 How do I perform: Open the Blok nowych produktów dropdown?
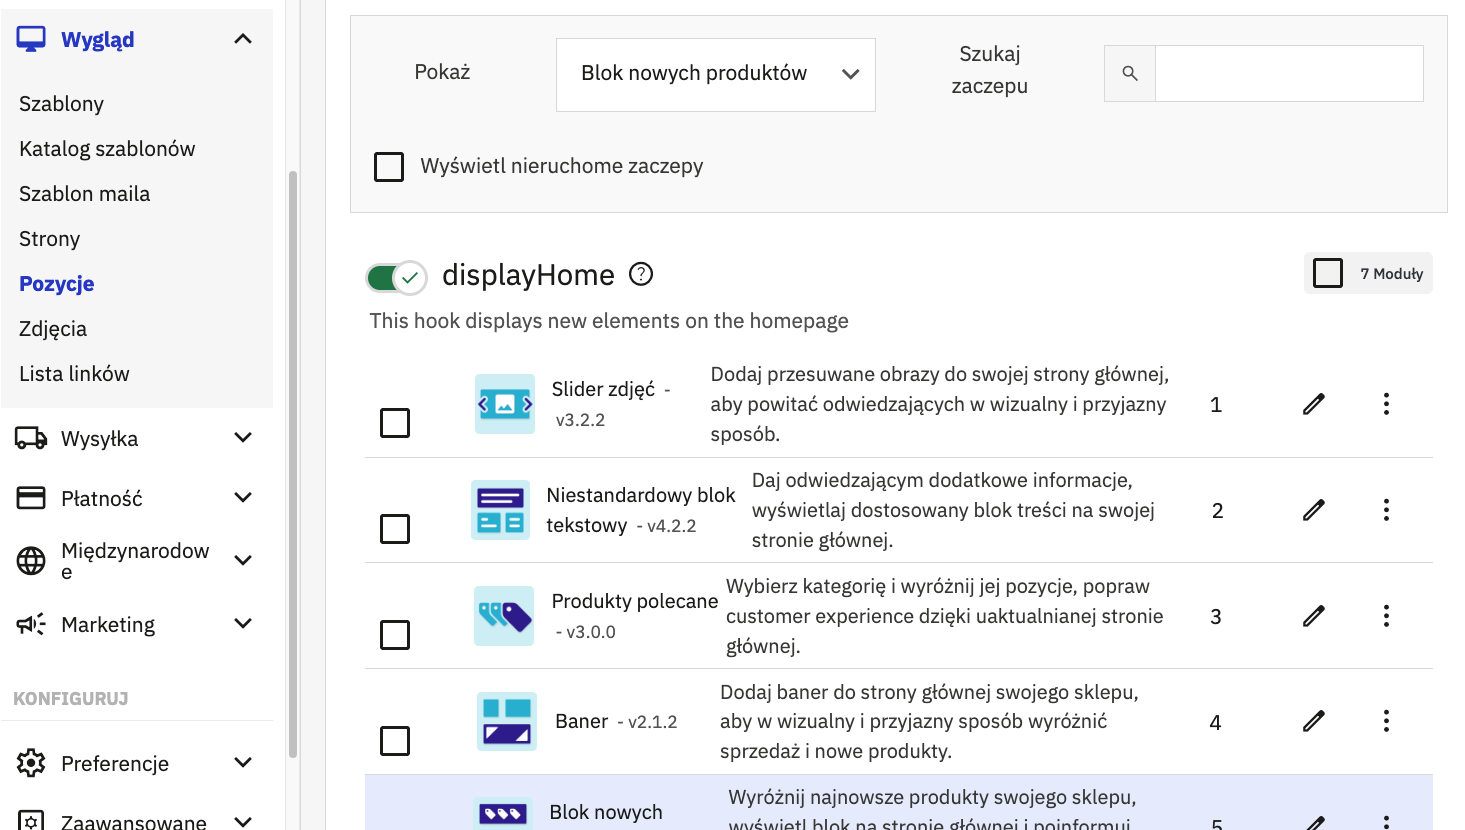(716, 74)
